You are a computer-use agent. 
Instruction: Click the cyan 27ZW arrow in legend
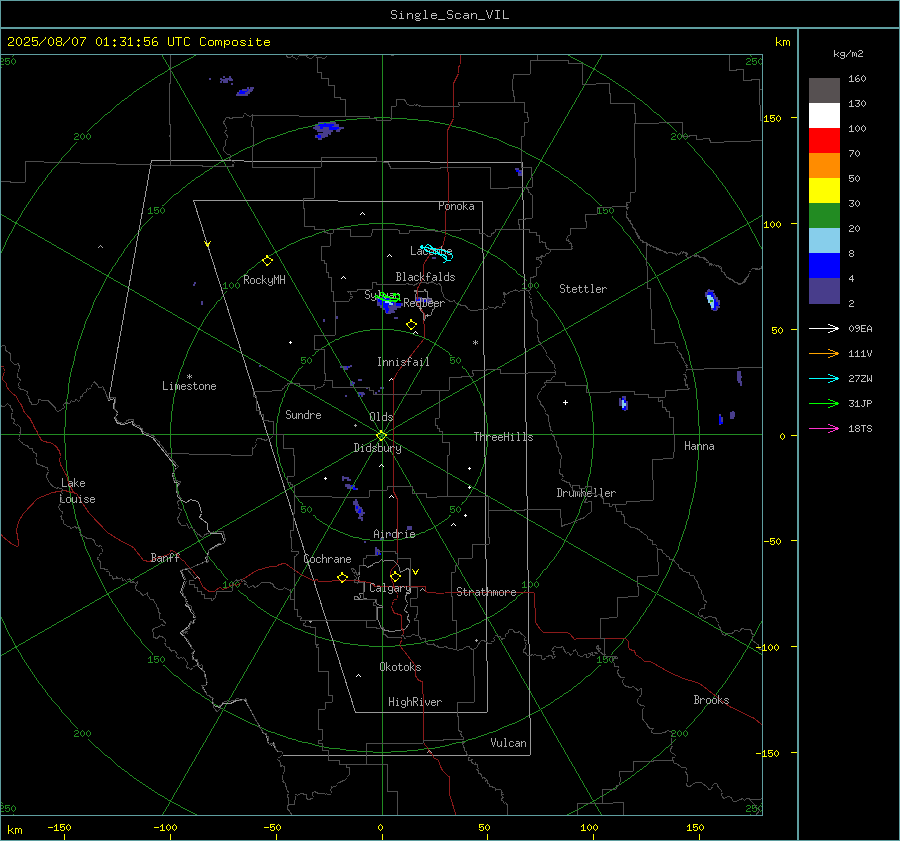(x=824, y=378)
